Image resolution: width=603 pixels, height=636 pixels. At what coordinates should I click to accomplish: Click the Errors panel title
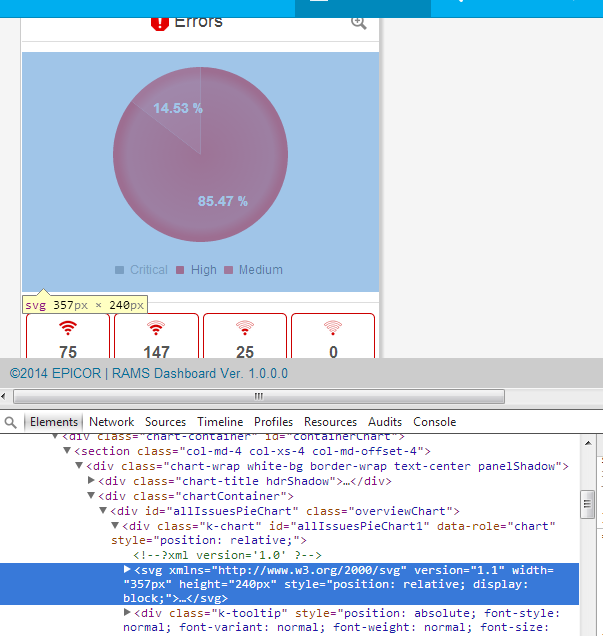pos(198,23)
